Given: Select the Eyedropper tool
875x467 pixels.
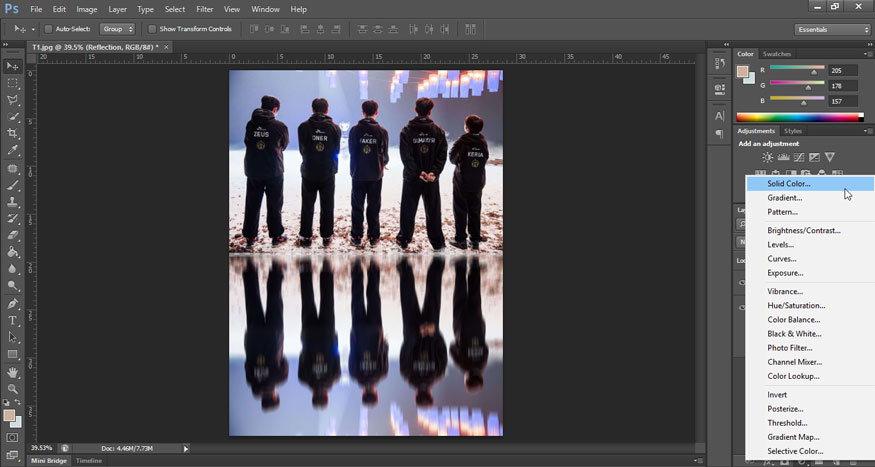Looking at the screenshot, I should point(13,150).
